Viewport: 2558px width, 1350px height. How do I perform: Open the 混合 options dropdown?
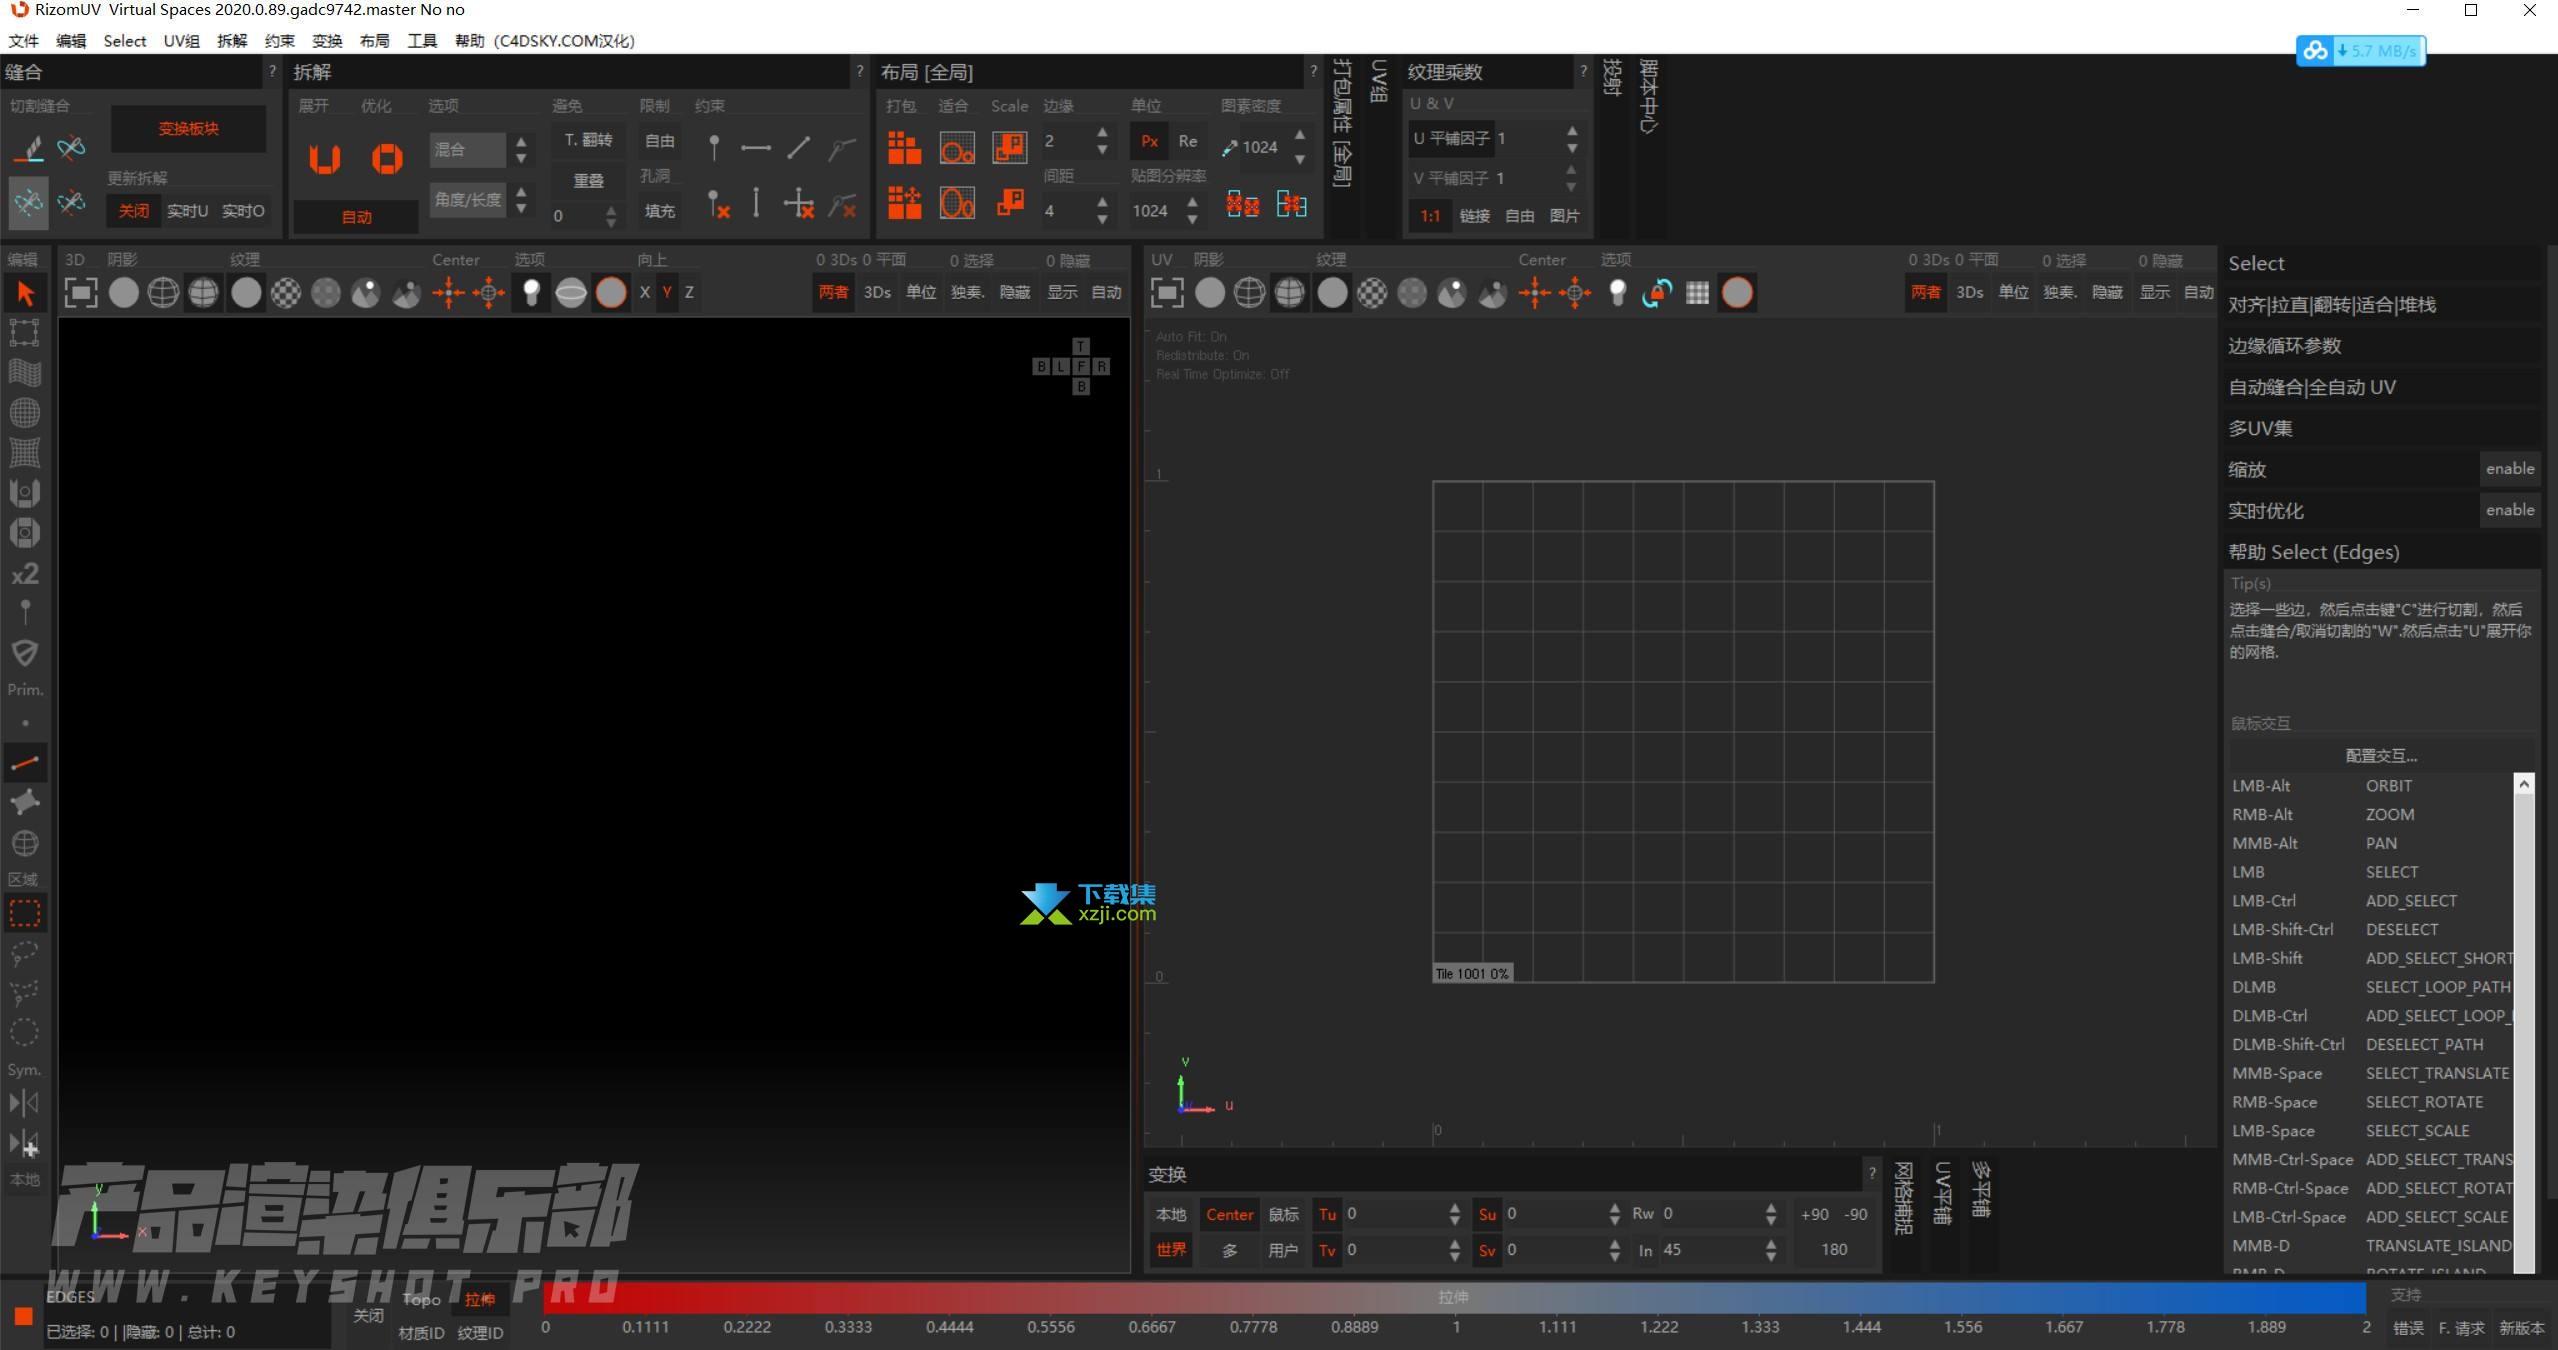coord(468,150)
